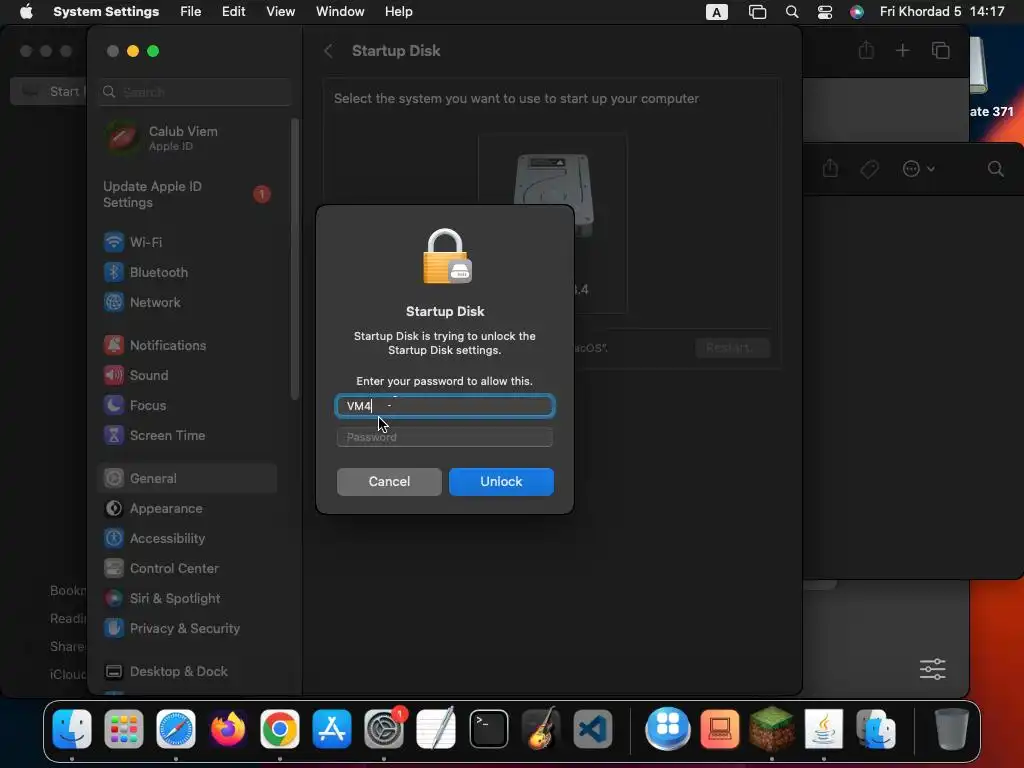The height and width of the screenshot is (768, 1024).
Task: Open the System Settings menu
Action: [106, 12]
